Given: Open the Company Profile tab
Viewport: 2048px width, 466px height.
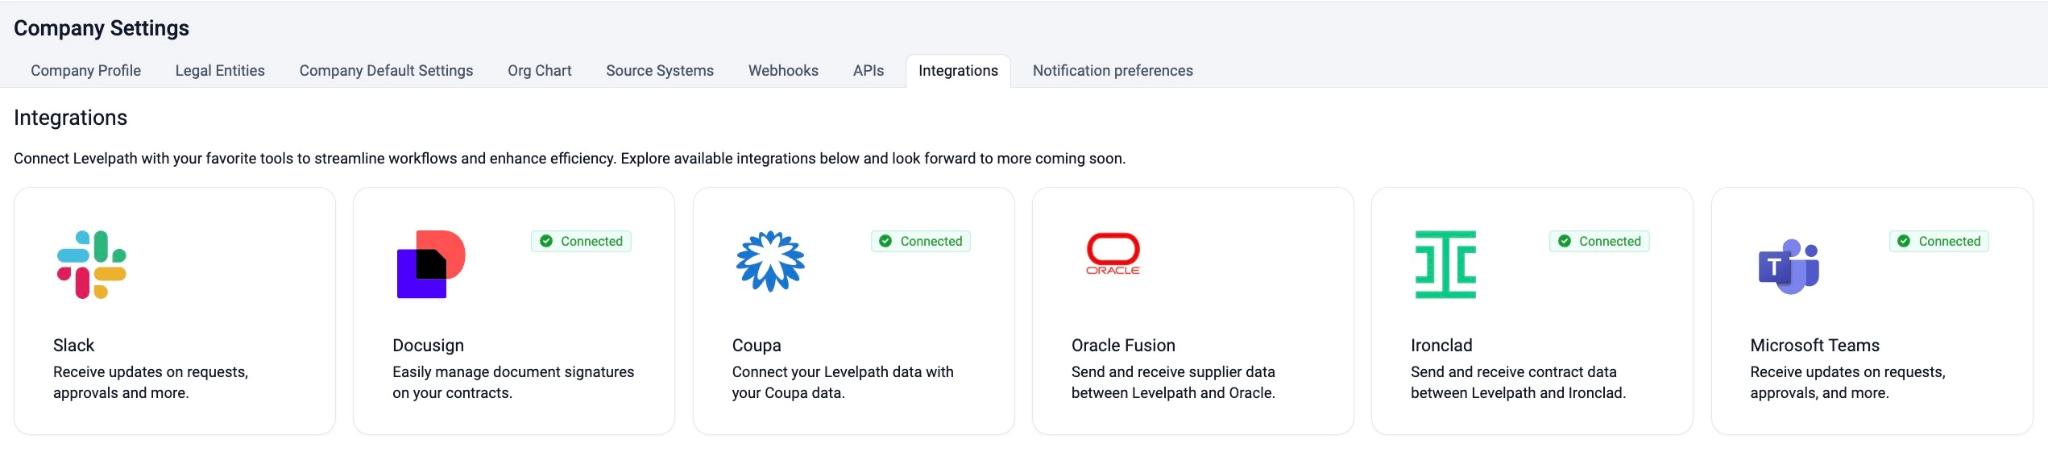Looking at the screenshot, I should click(x=86, y=71).
